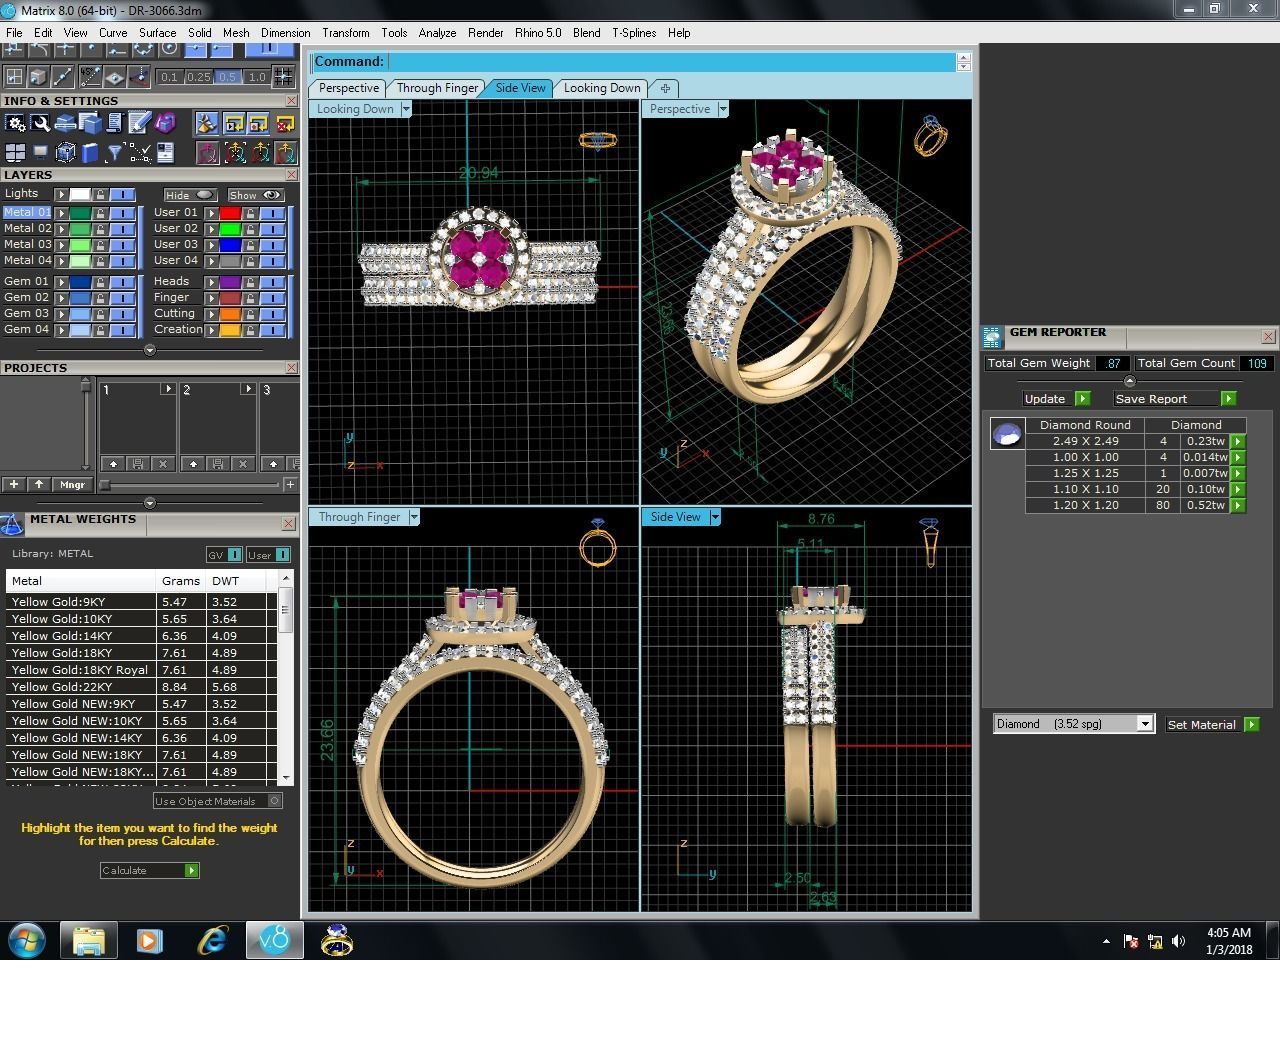Toggle the GV library switch
Viewport: 1280px width, 1056px height.
pos(224,555)
